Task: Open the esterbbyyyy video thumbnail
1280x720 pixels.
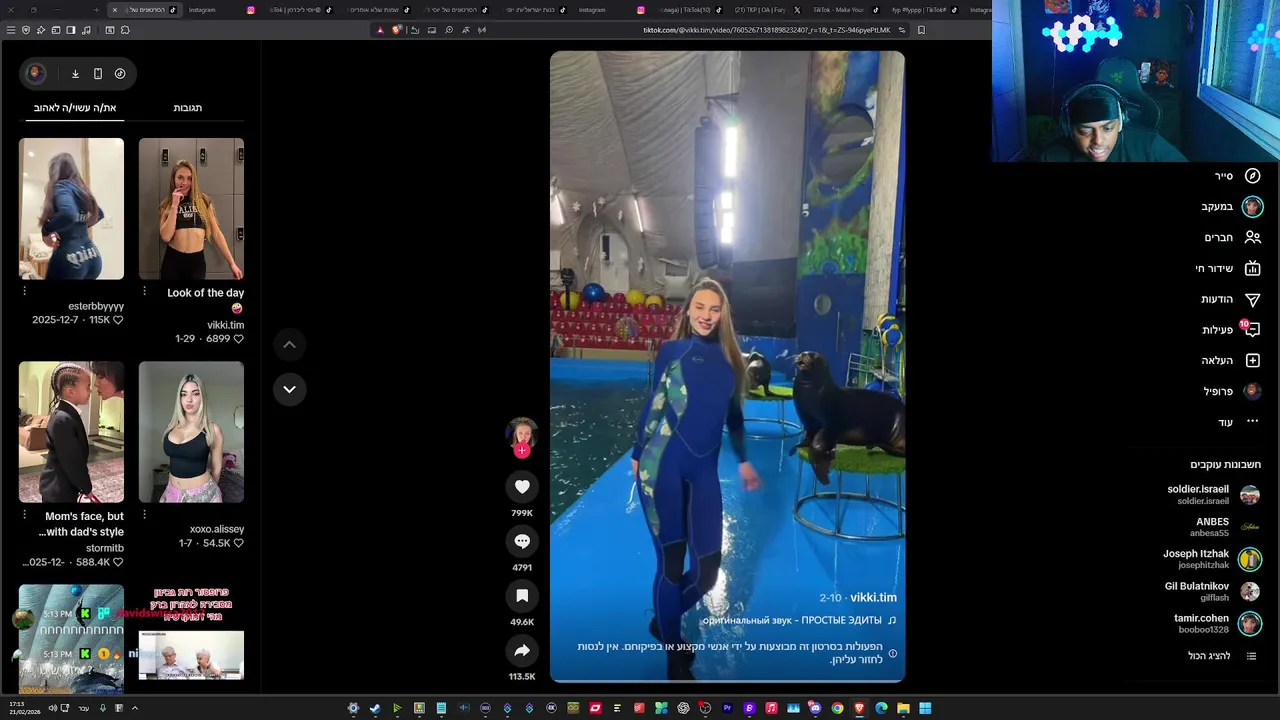Action: pos(71,209)
